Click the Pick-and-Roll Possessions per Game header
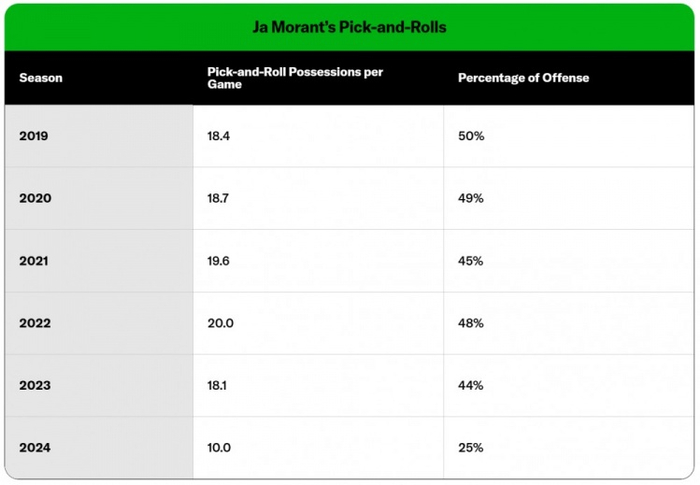Screen dimensions: 700x485 point(295,78)
